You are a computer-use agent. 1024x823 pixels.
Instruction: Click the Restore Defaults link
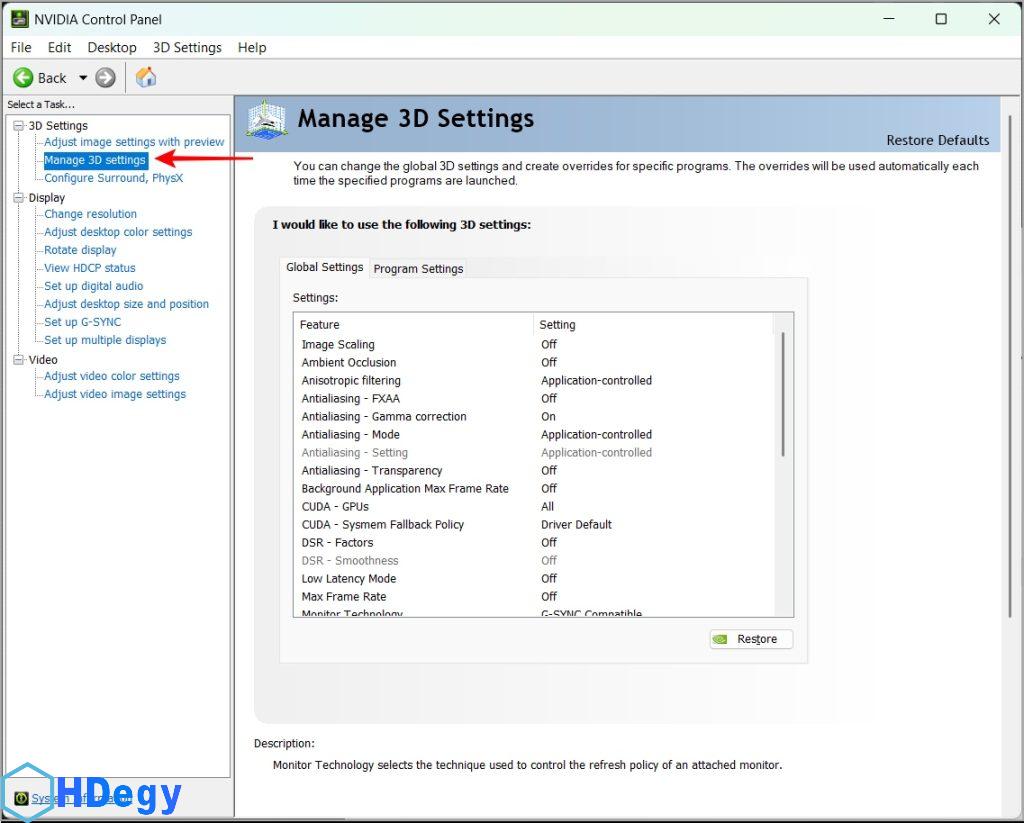[x=937, y=140]
